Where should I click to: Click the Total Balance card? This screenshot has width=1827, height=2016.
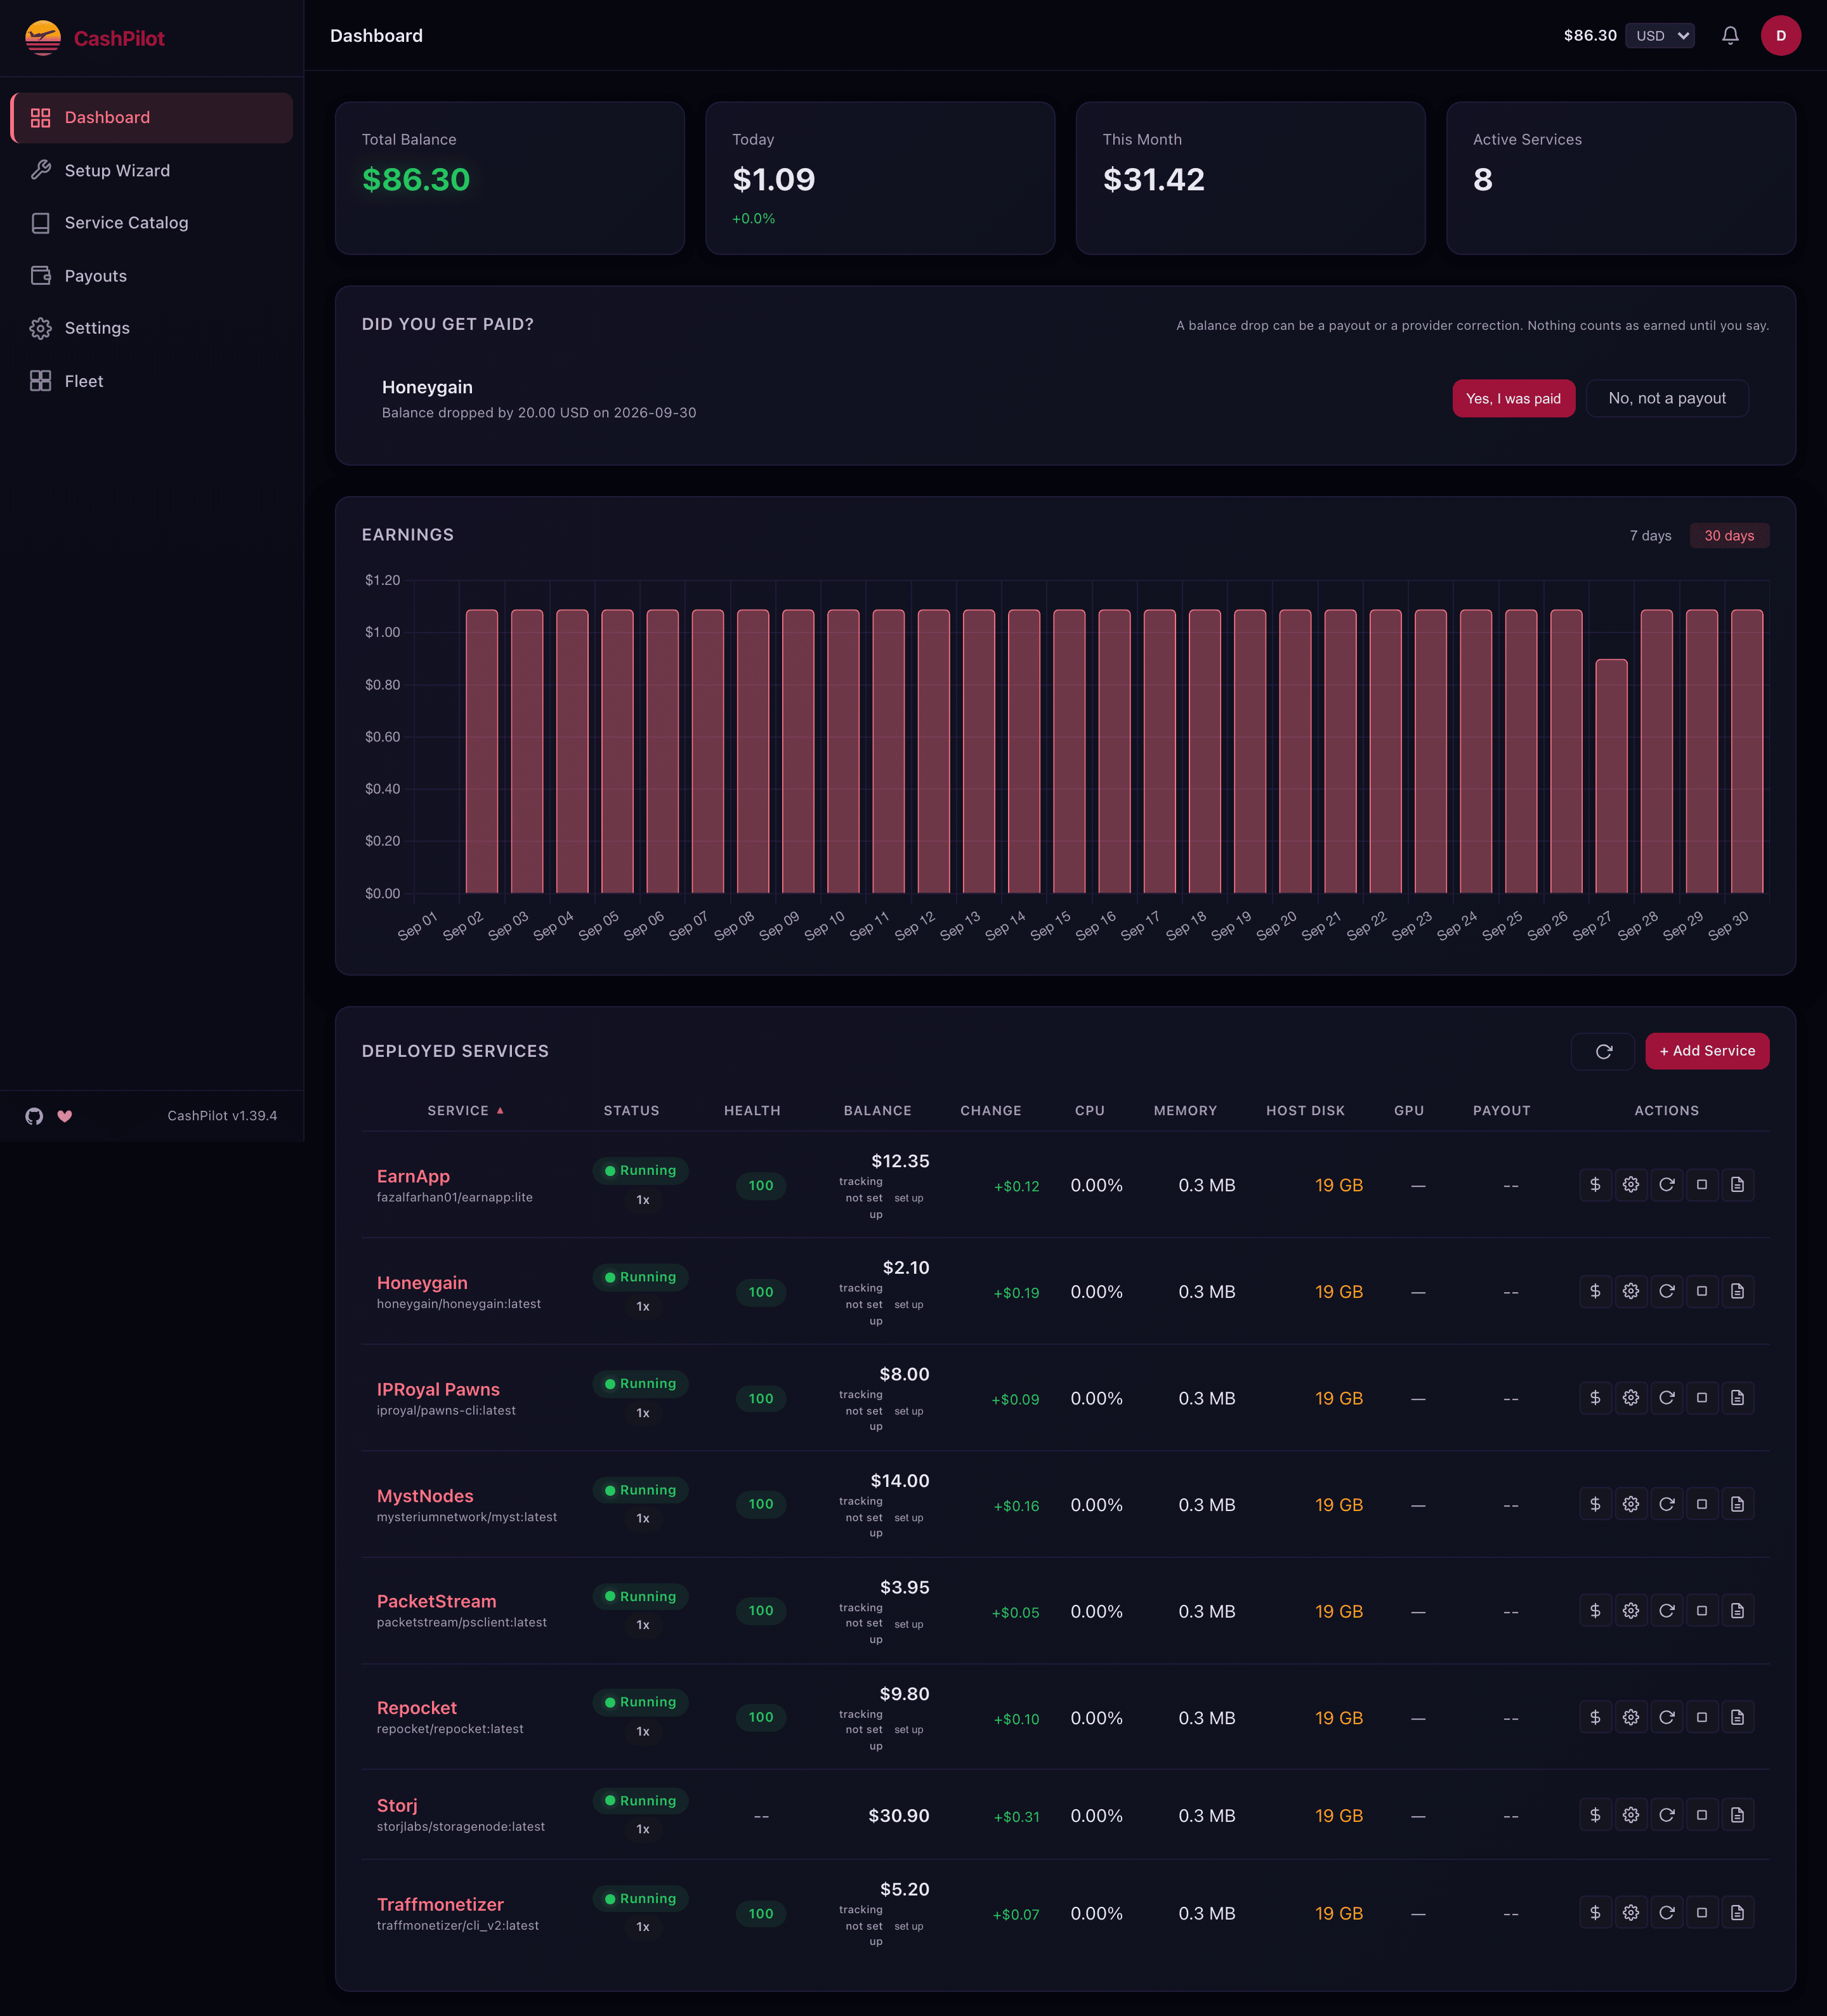[x=510, y=178]
